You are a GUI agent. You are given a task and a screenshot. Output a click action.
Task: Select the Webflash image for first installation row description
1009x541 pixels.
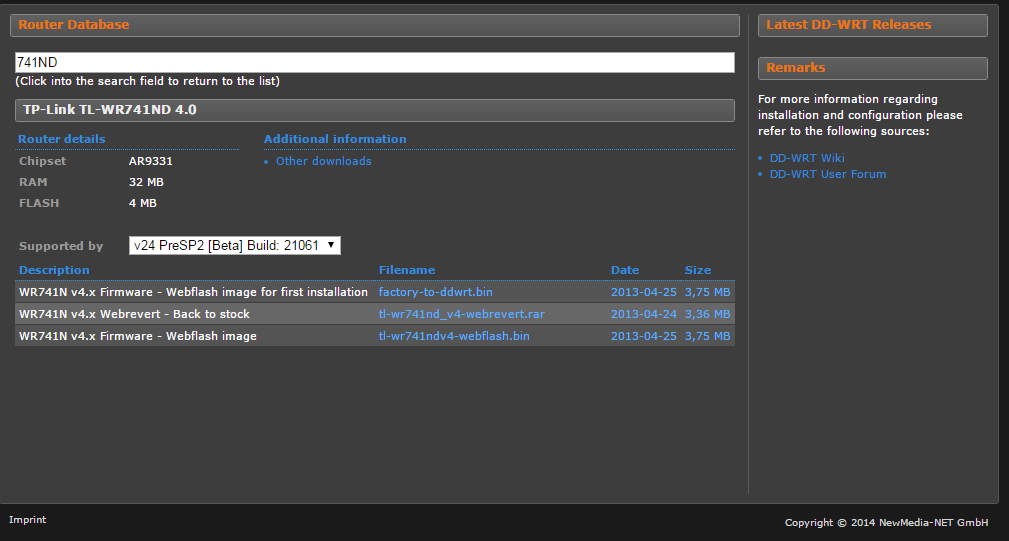point(193,292)
